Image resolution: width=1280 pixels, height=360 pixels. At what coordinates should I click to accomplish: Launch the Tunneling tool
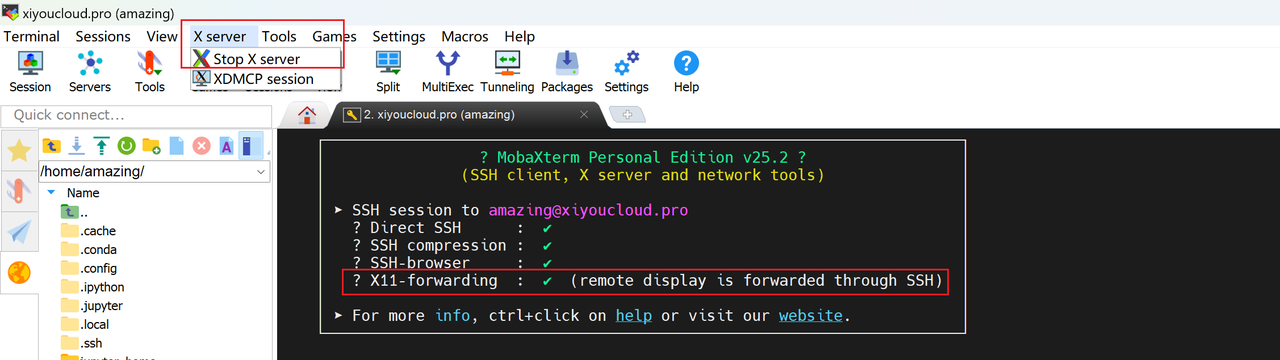click(x=507, y=71)
